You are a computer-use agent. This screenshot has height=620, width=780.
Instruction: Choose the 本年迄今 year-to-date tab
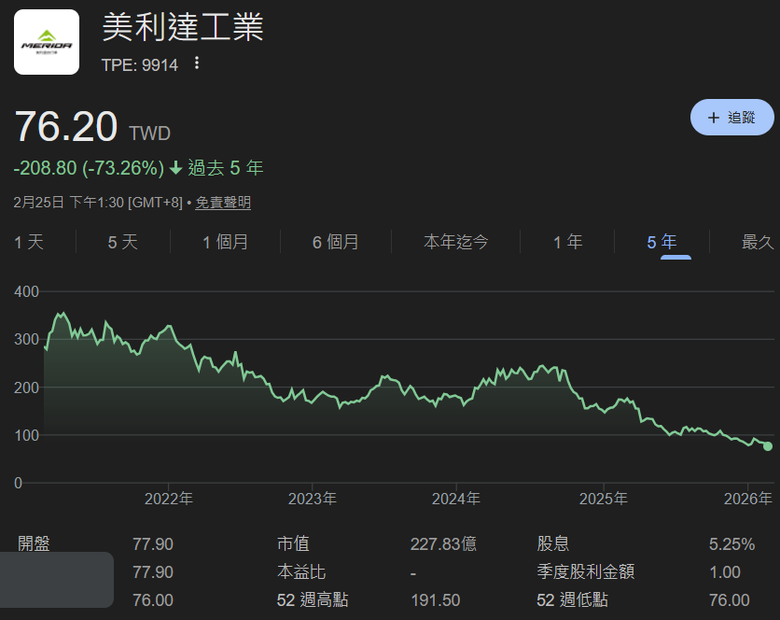pyautogui.click(x=456, y=242)
